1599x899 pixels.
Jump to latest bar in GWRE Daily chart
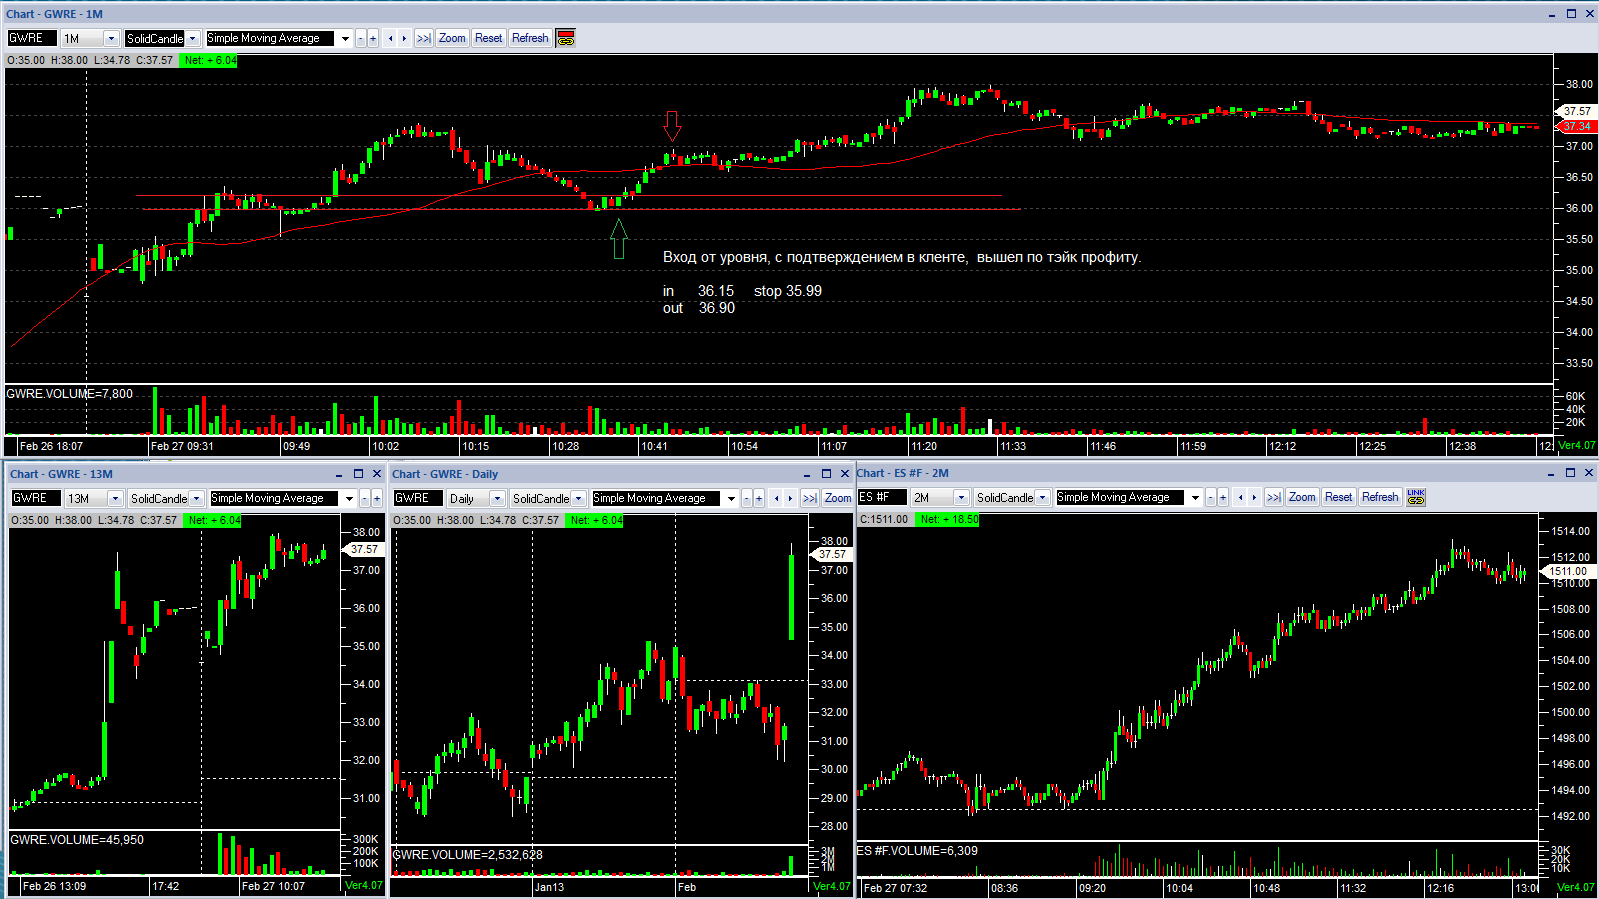[x=810, y=498]
